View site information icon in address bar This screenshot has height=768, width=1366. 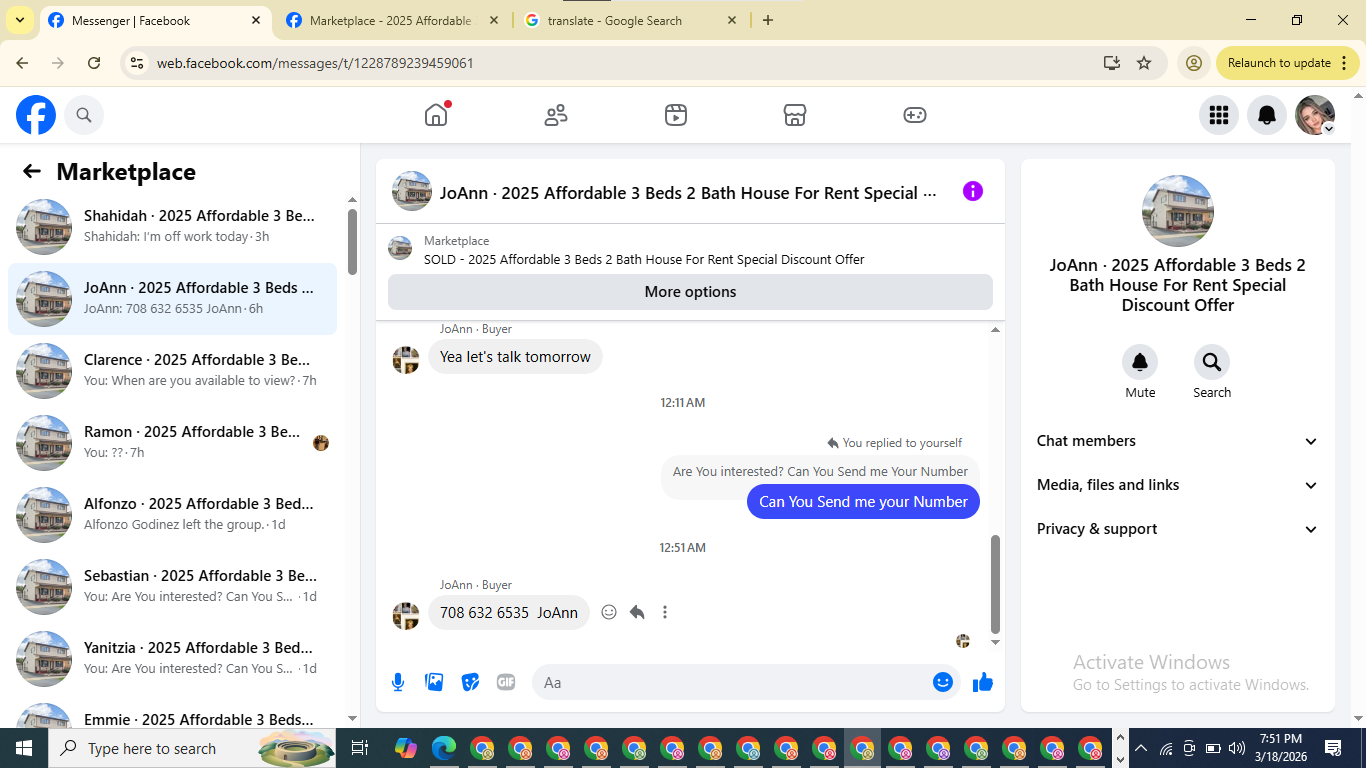pyautogui.click(x=138, y=63)
